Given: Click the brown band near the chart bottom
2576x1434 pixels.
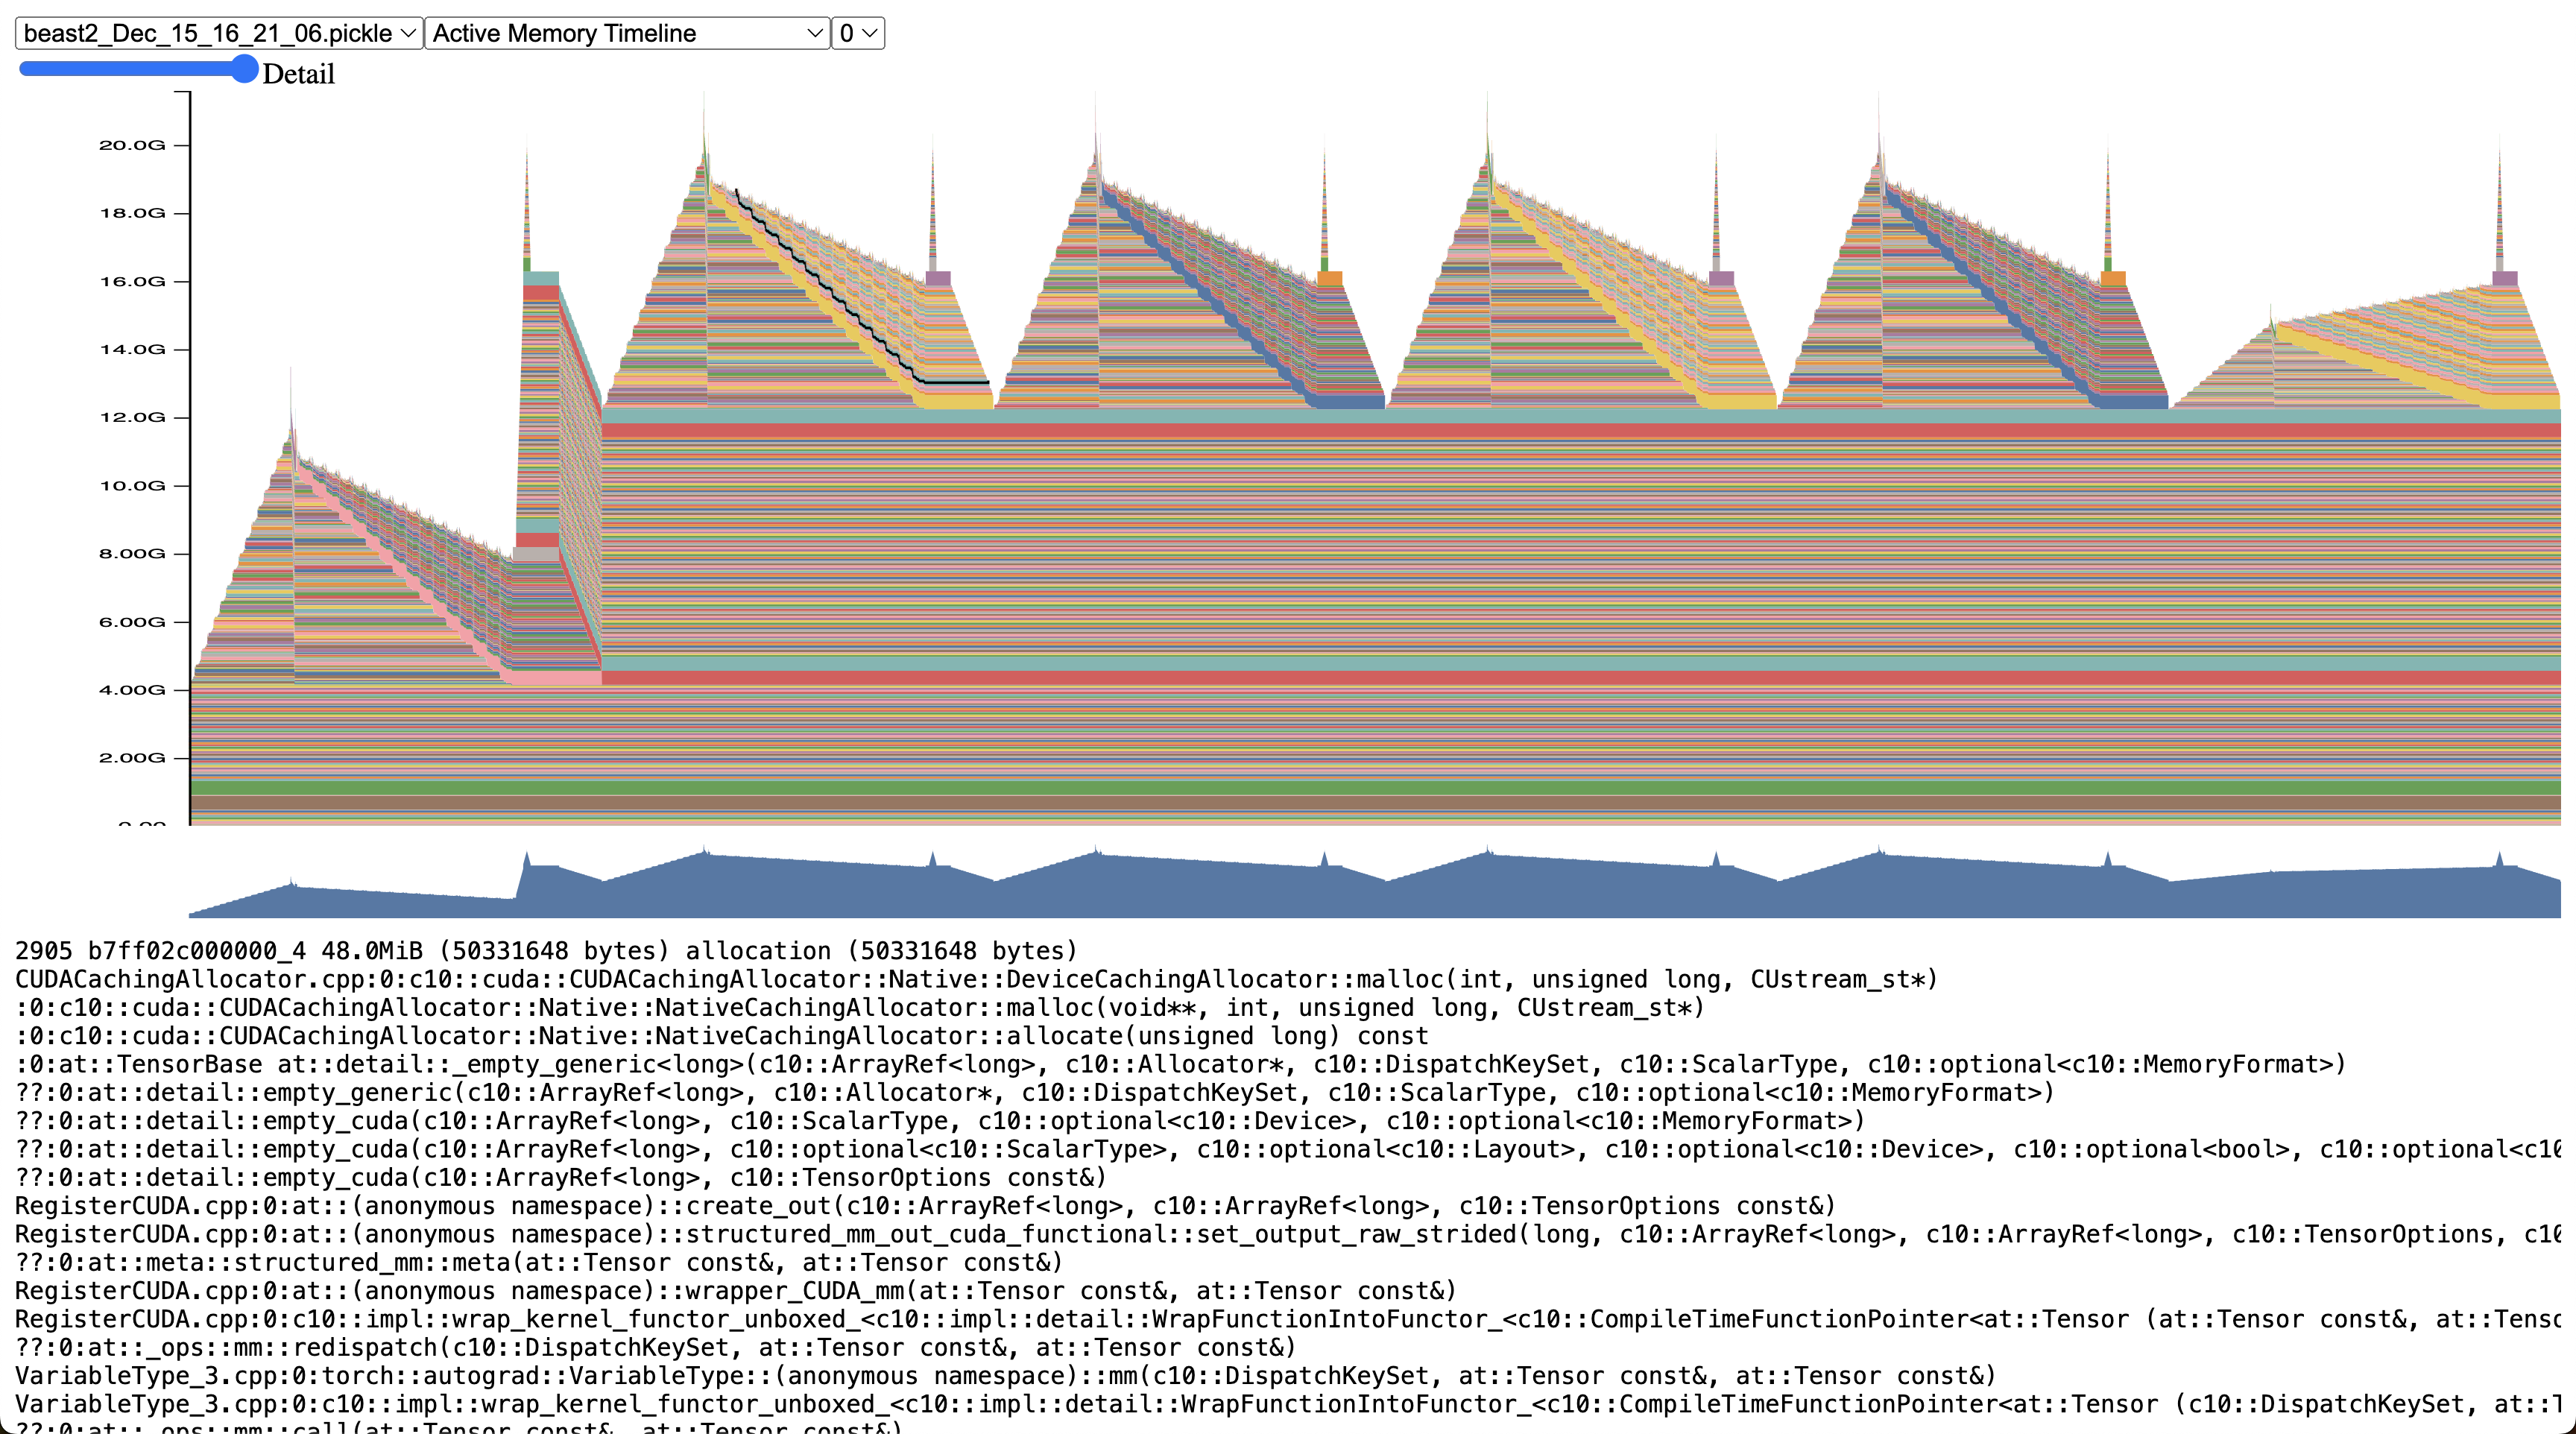Looking at the screenshot, I should [x=1300, y=802].
